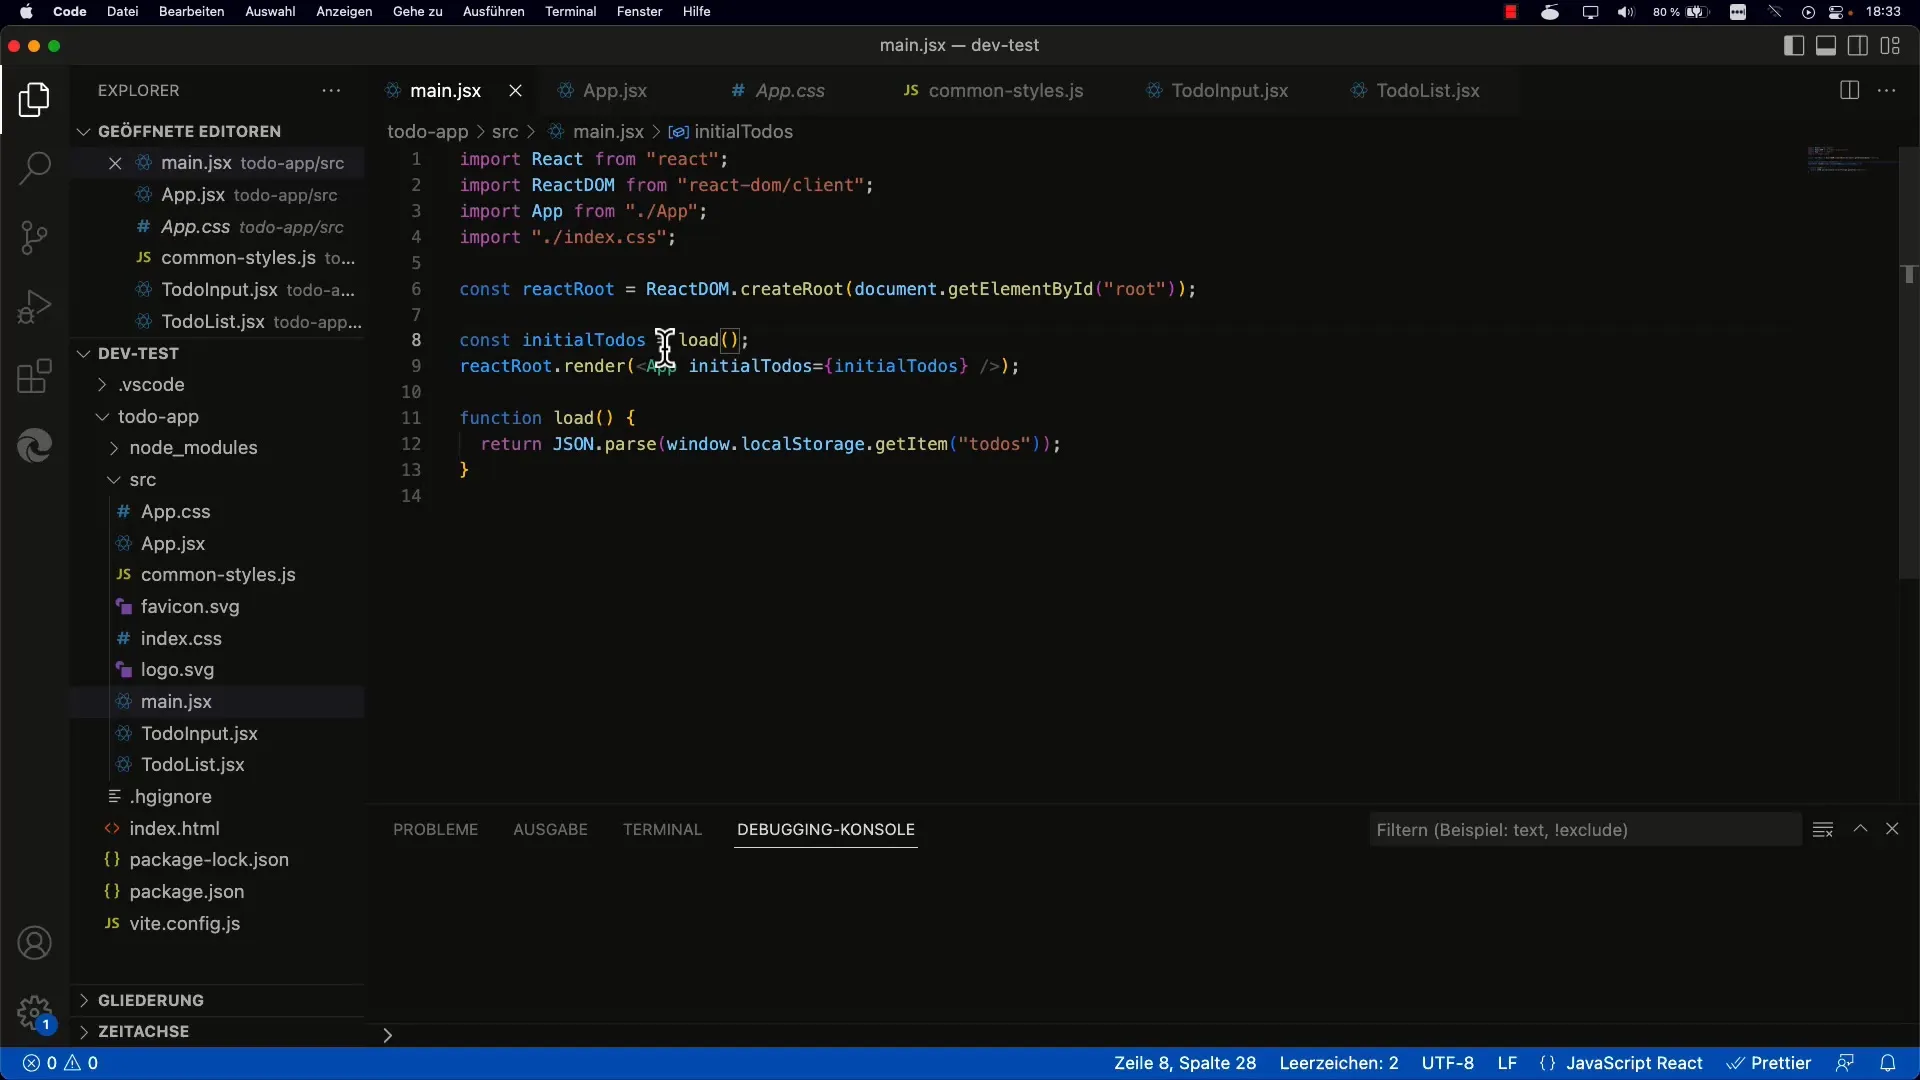Split the editor to the right

(x=1849, y=90)
